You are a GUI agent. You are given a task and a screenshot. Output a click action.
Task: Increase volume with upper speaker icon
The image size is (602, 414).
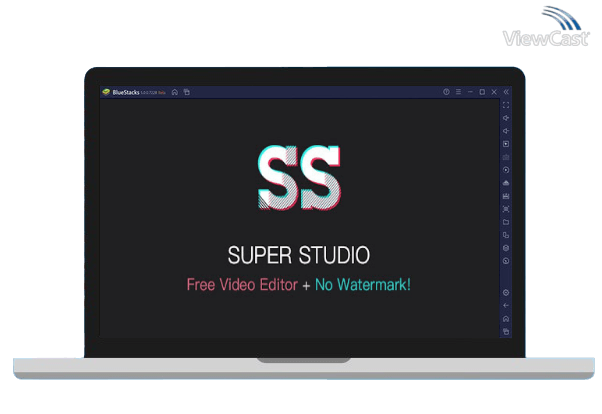pos(506,118)
